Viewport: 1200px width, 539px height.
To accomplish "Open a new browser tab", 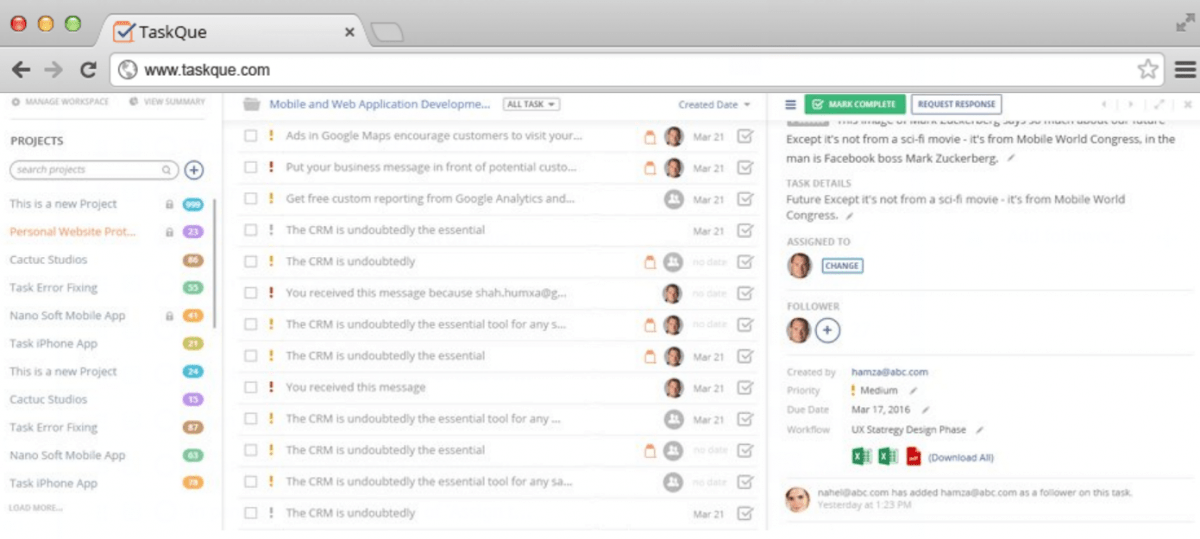I will (x=386, y=33).
